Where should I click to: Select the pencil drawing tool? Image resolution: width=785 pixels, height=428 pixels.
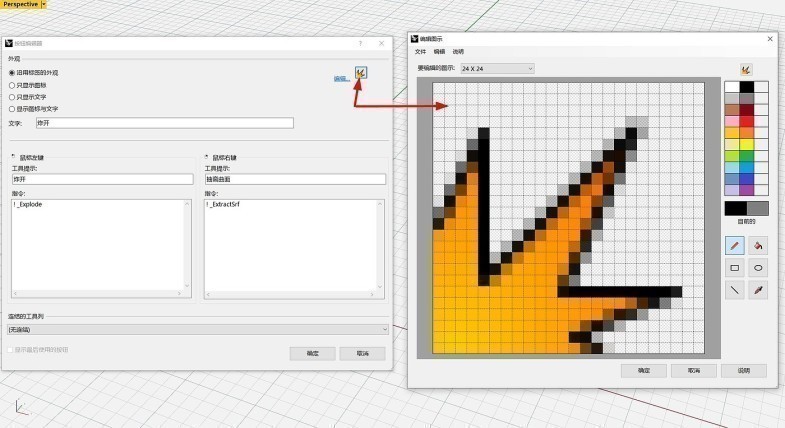[x=735, y=245]
